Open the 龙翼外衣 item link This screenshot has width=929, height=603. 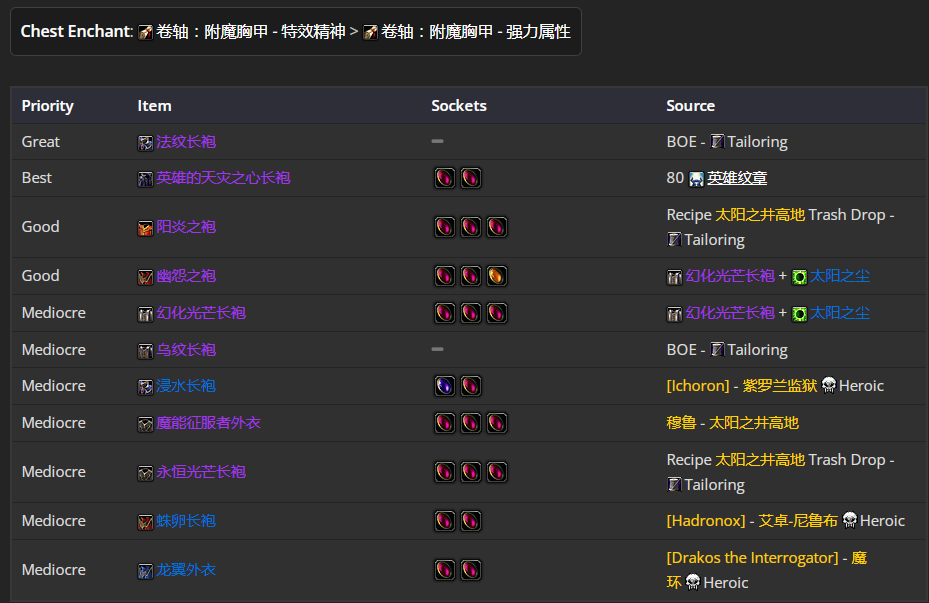pos(186,570)
